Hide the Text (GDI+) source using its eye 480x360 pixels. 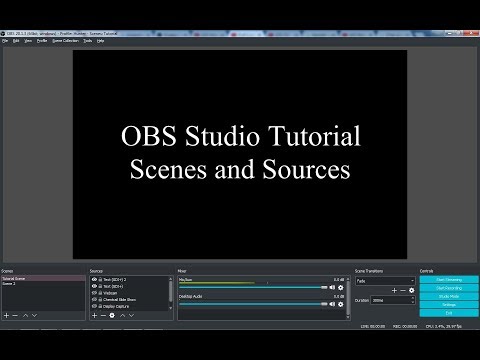94,286
